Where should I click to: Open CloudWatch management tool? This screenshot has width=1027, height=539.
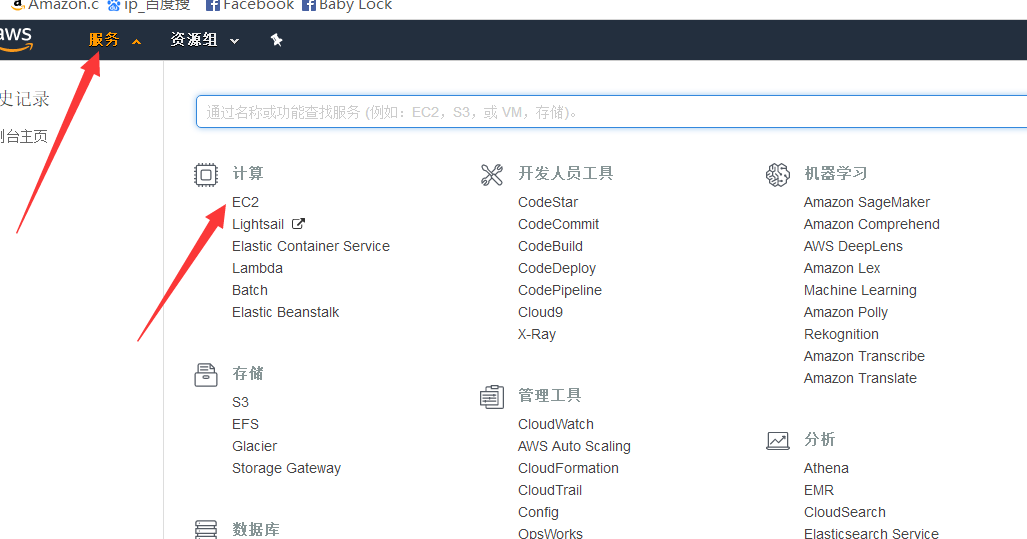point(555,424)
